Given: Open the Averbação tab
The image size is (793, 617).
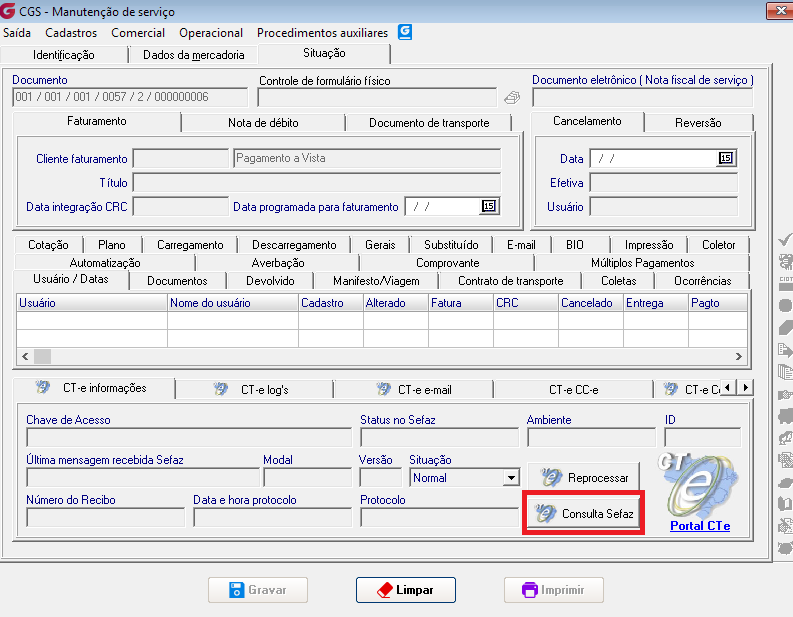Looking at the screenshot, I should point(278,263).
